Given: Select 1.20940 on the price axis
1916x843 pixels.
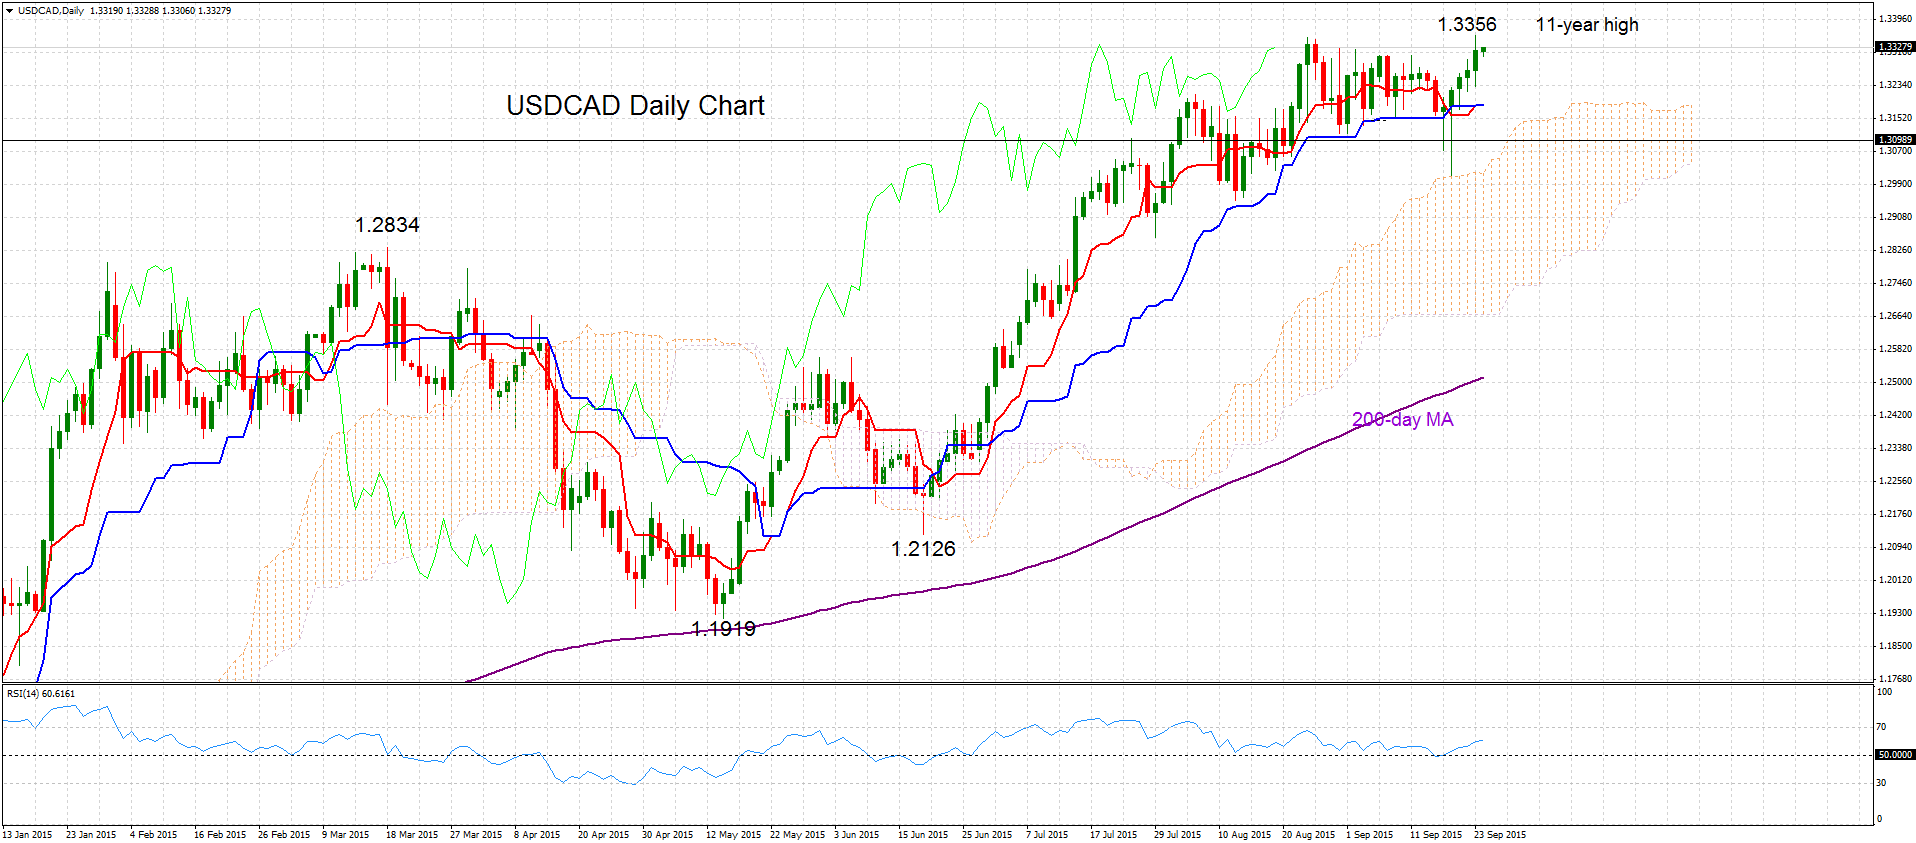Looking at the screenshot, I should coord(1895,547).
